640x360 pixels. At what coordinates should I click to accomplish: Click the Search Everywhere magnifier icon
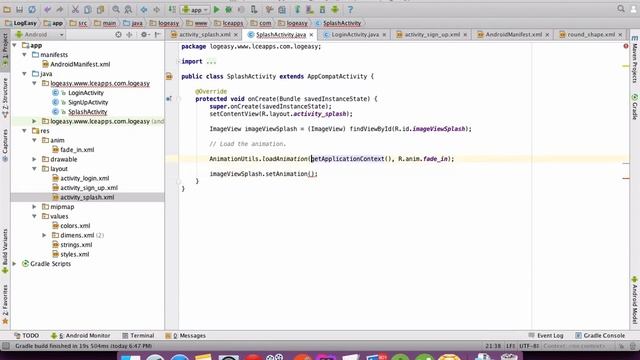point(621,9)
